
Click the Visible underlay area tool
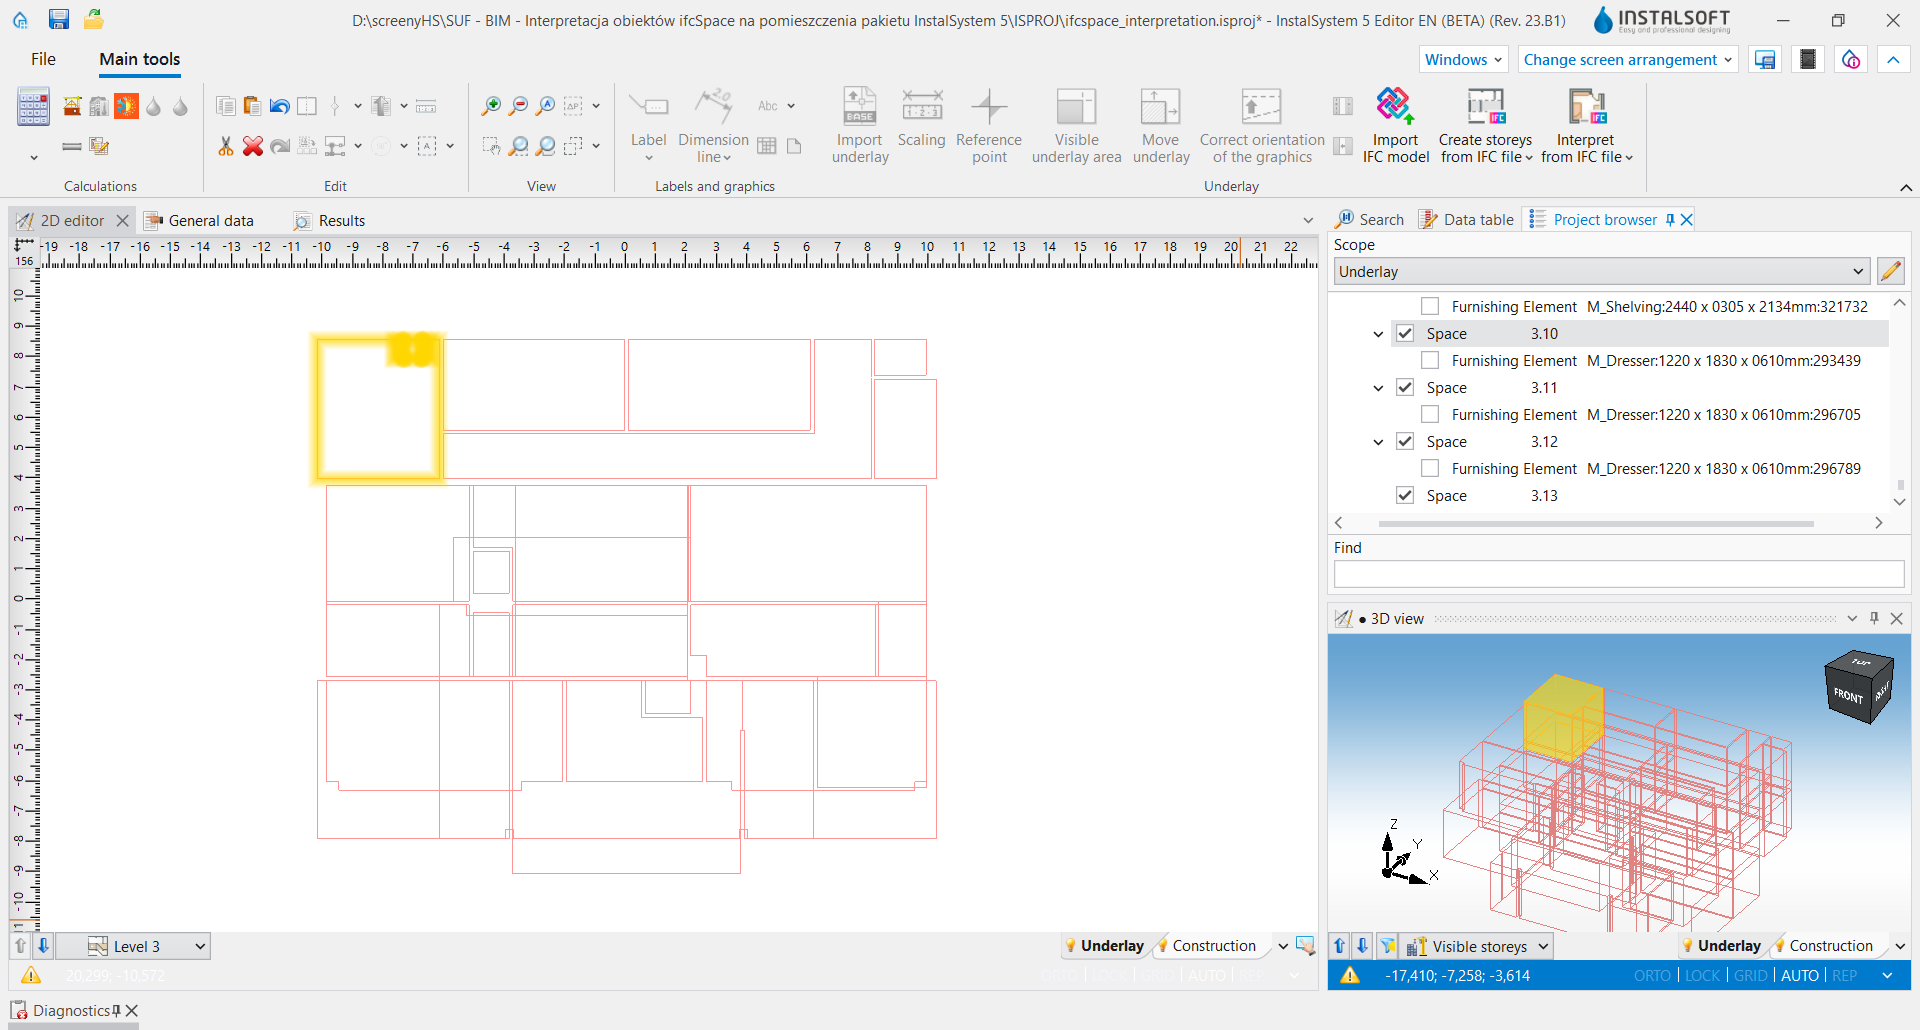(x=1076, y=125)
